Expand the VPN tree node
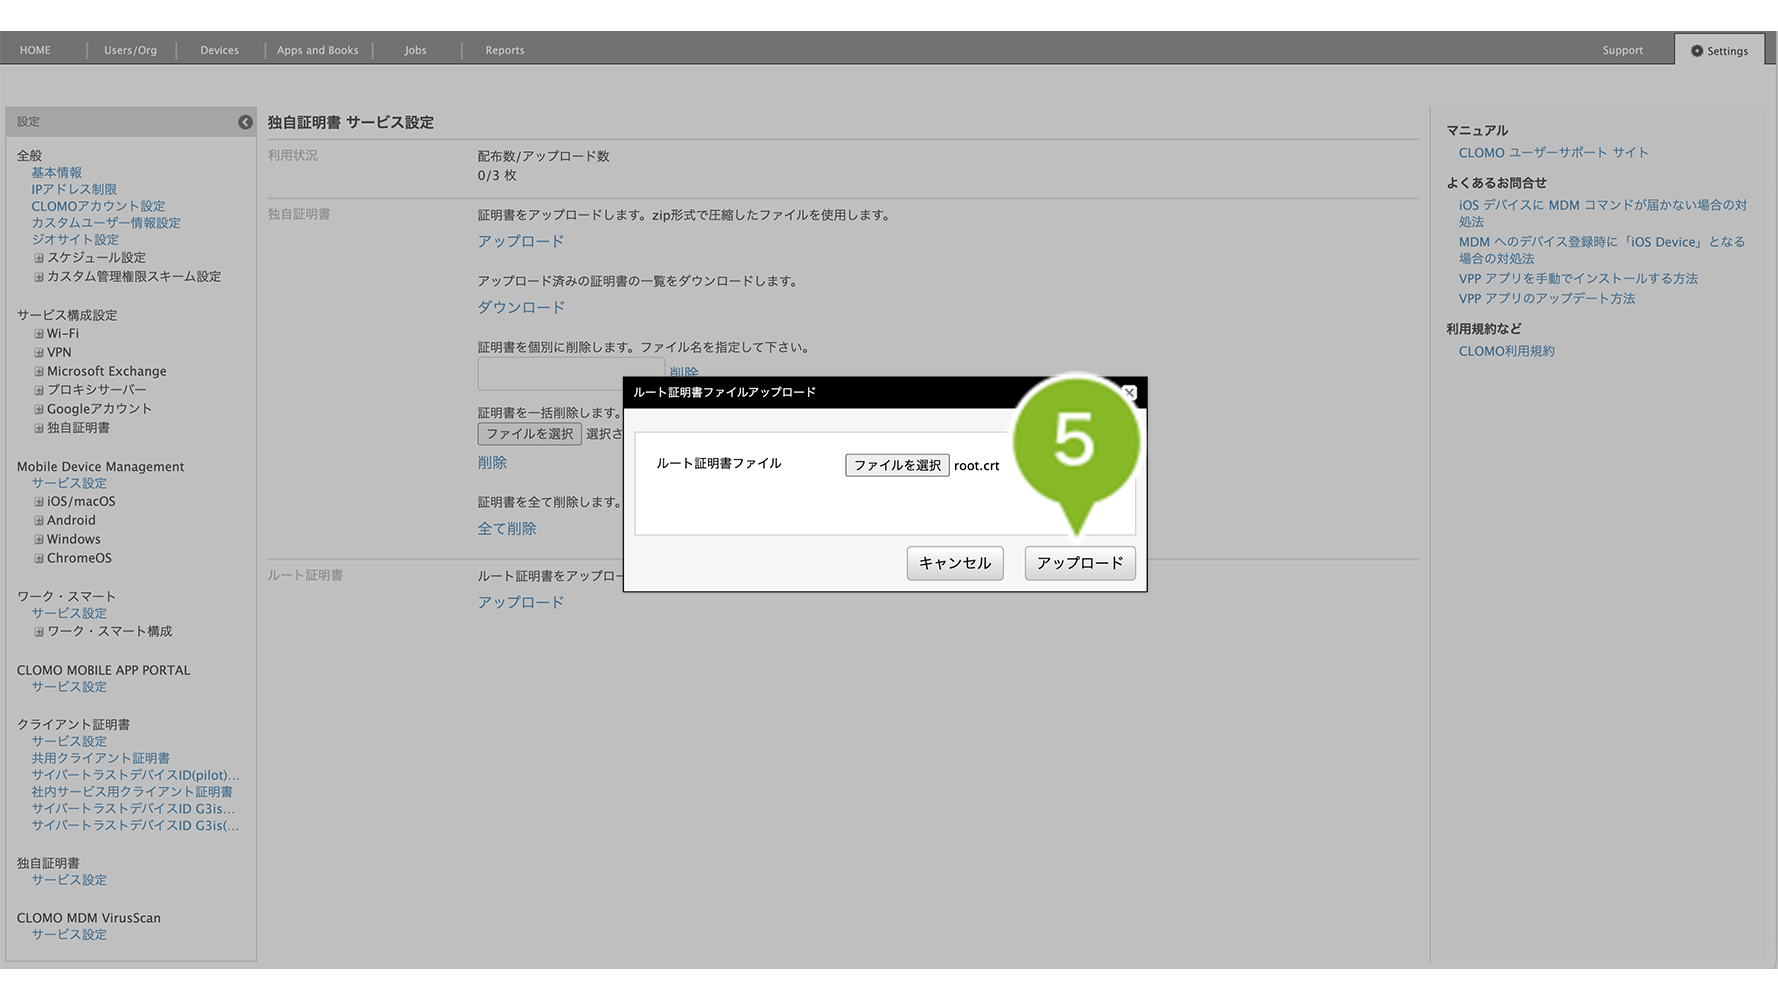This screenshot has height=1000, width=1778. (39, 353)
